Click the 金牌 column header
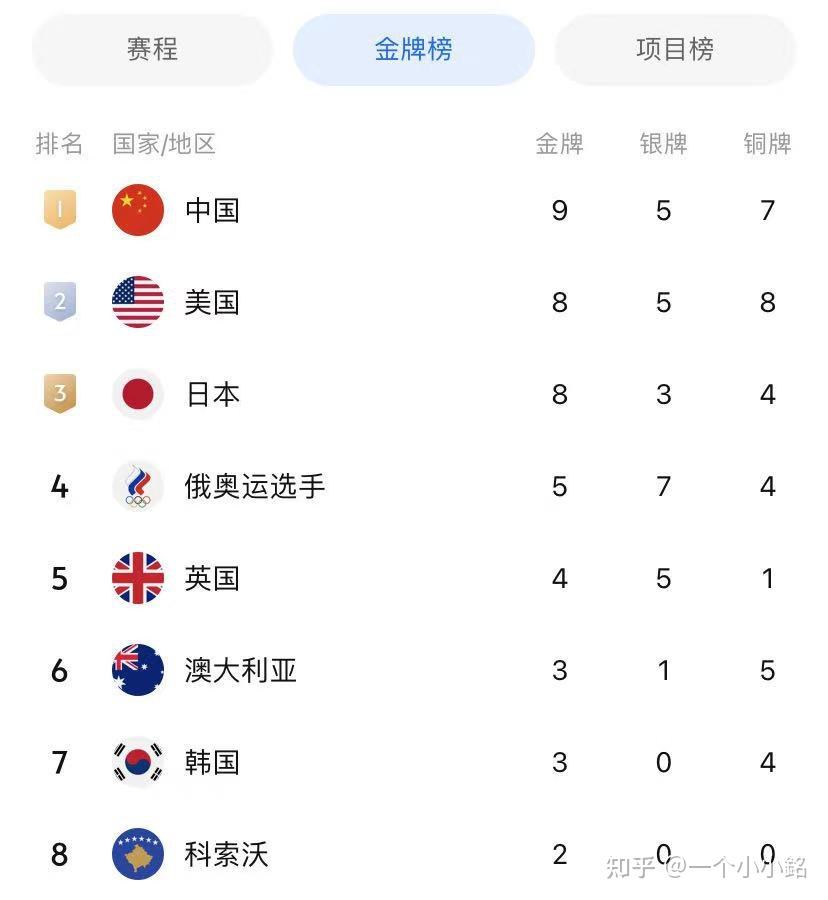This screenshot has width=828, height=900. coord(559,143)
